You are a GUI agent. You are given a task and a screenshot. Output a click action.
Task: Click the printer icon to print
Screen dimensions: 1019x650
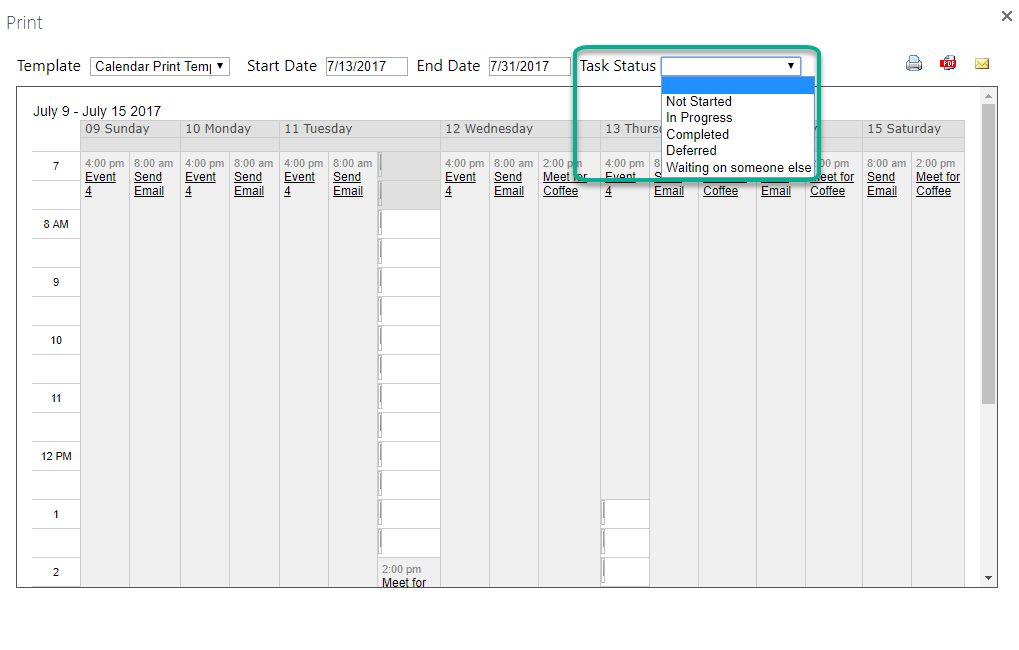point(914,64)
